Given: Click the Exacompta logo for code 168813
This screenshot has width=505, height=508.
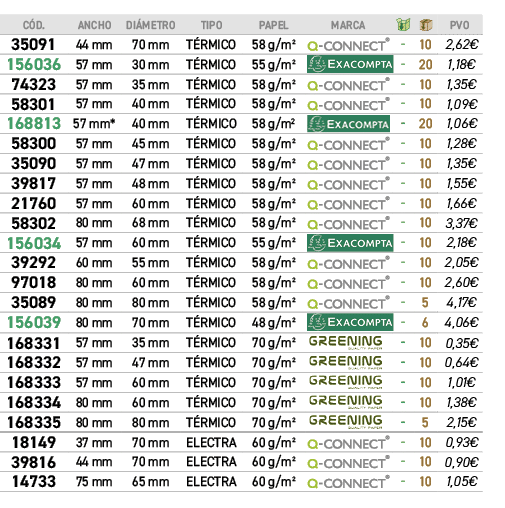Looking at the screenshot, I should coord(348,124).
